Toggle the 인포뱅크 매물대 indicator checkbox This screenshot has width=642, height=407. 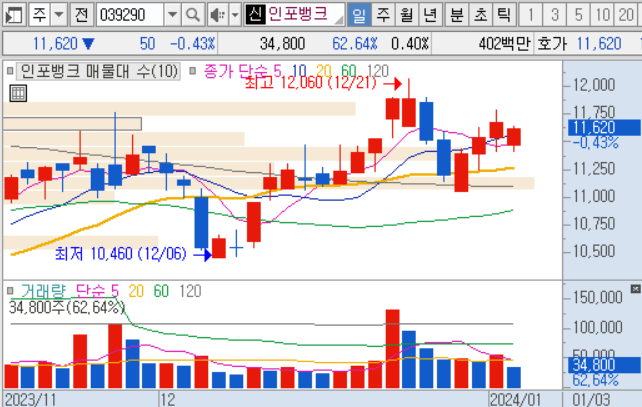10,71
